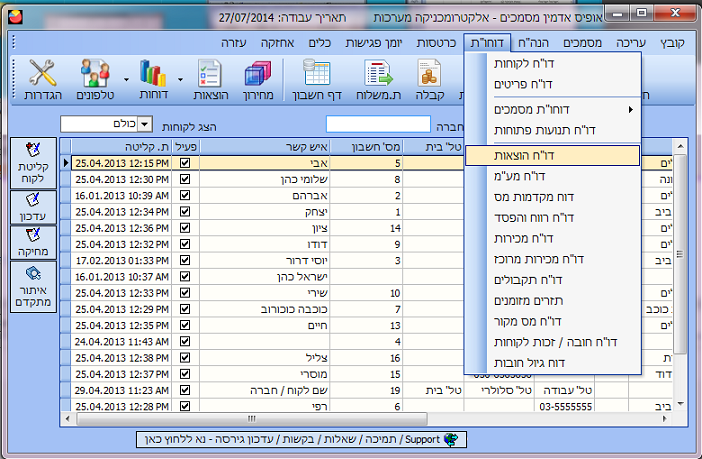Select דו"ח מכירות menu entry
Viewport: 702px width, 459px height.
[552, 238]
